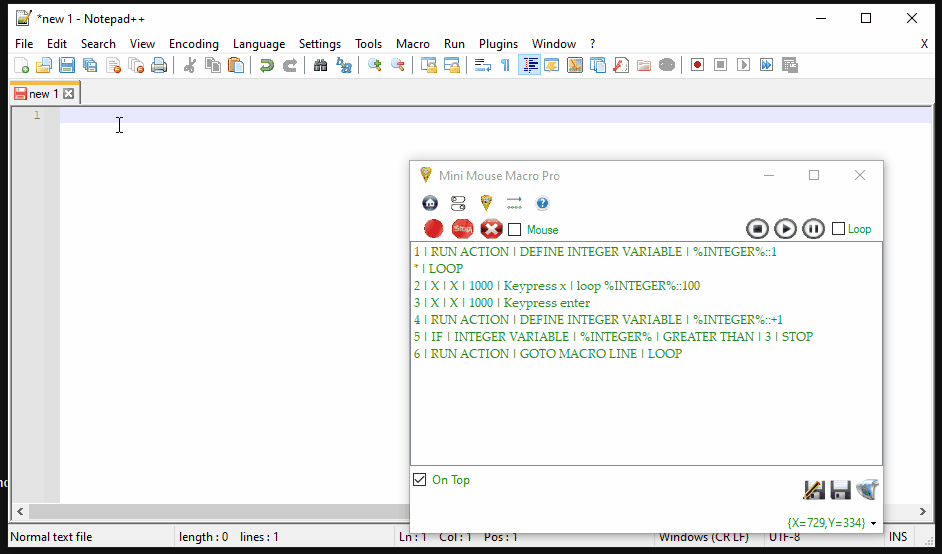Open the Encoding menu
The image size is (942, 554).
pyautogui.click(x=193, y=44)
